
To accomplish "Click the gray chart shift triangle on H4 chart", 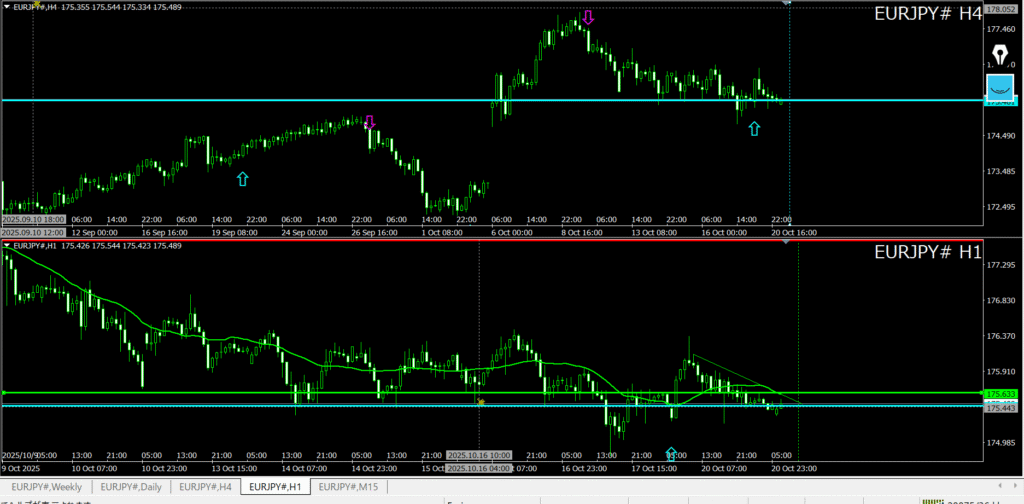I will (x=787, y=3).
